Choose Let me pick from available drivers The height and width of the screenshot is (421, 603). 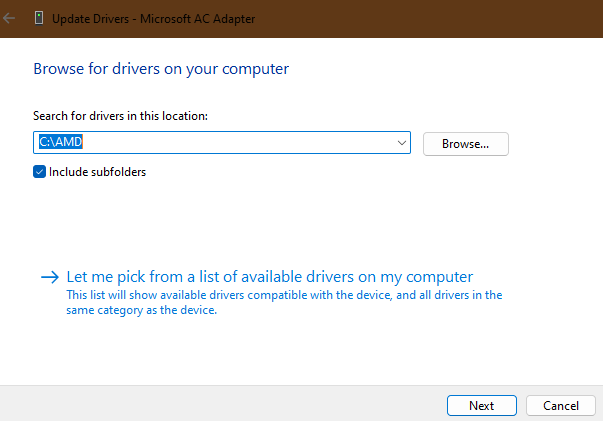click(269, 277)
